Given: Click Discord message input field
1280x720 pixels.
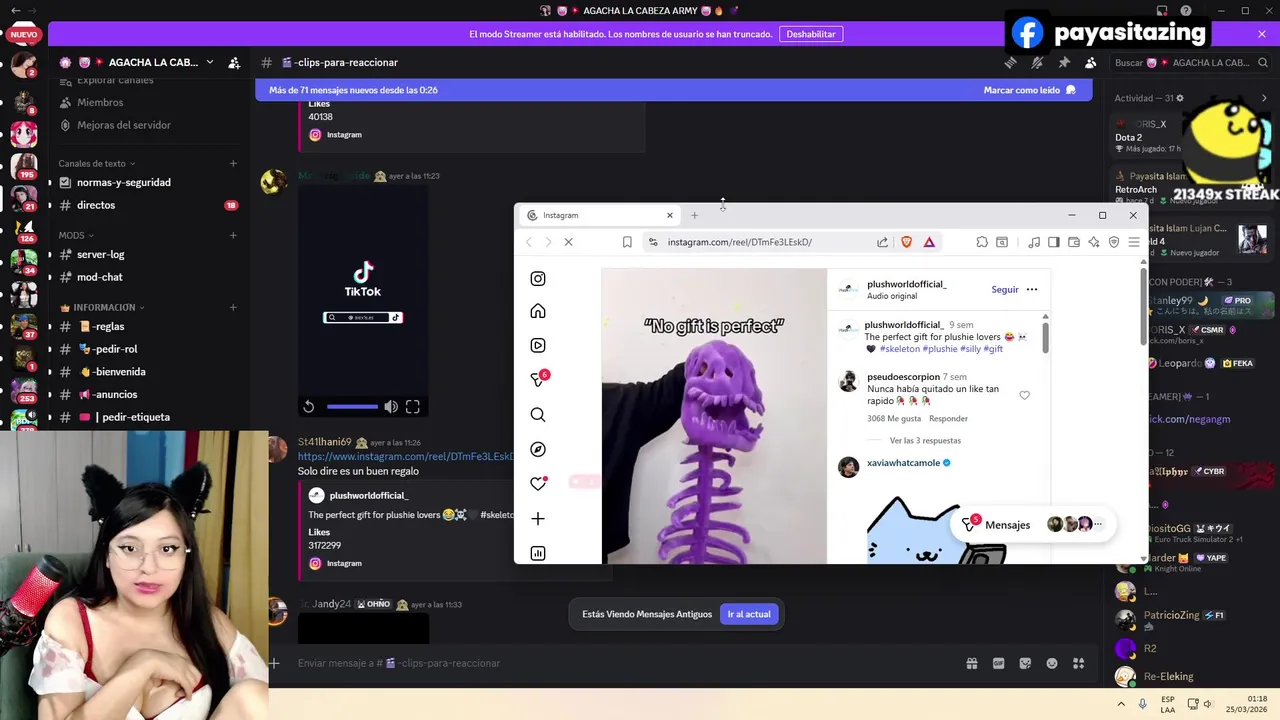Looking at the screenshot, I should click(620, 663).
